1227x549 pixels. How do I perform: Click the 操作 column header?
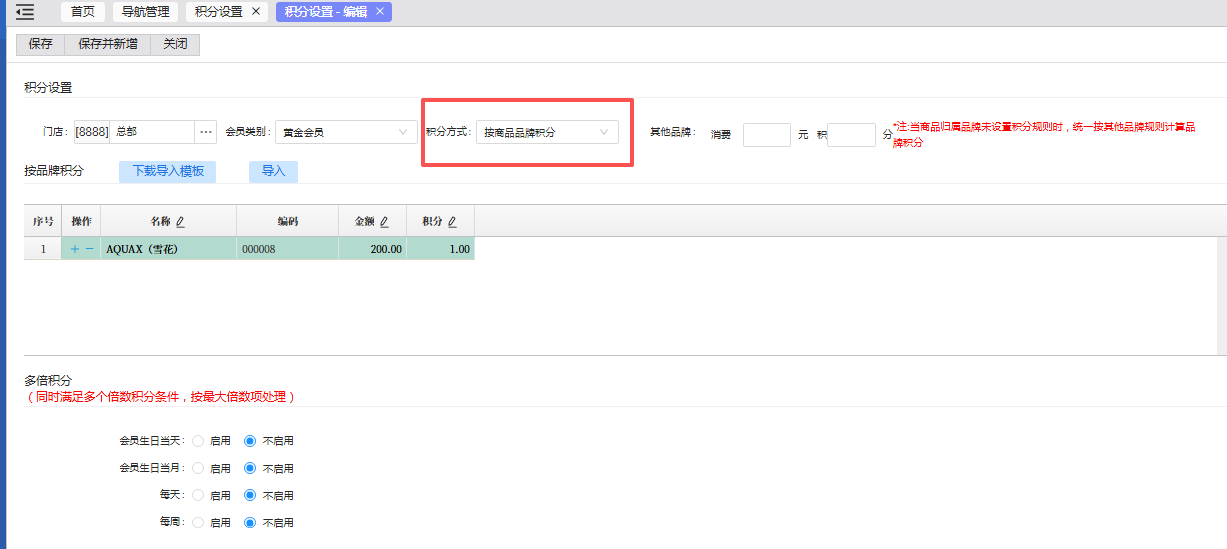coord(82,221)
